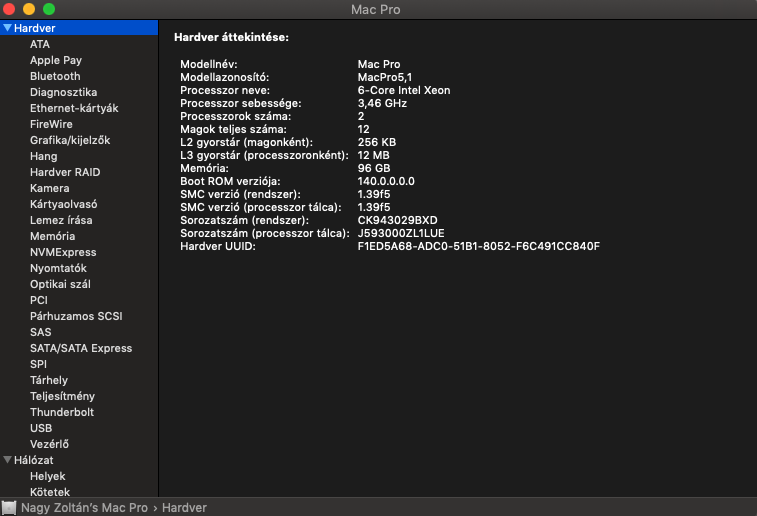Open Grafika/kijelzők section
Viewport: 757px width, 516px height.
click(x=70, y=140)
